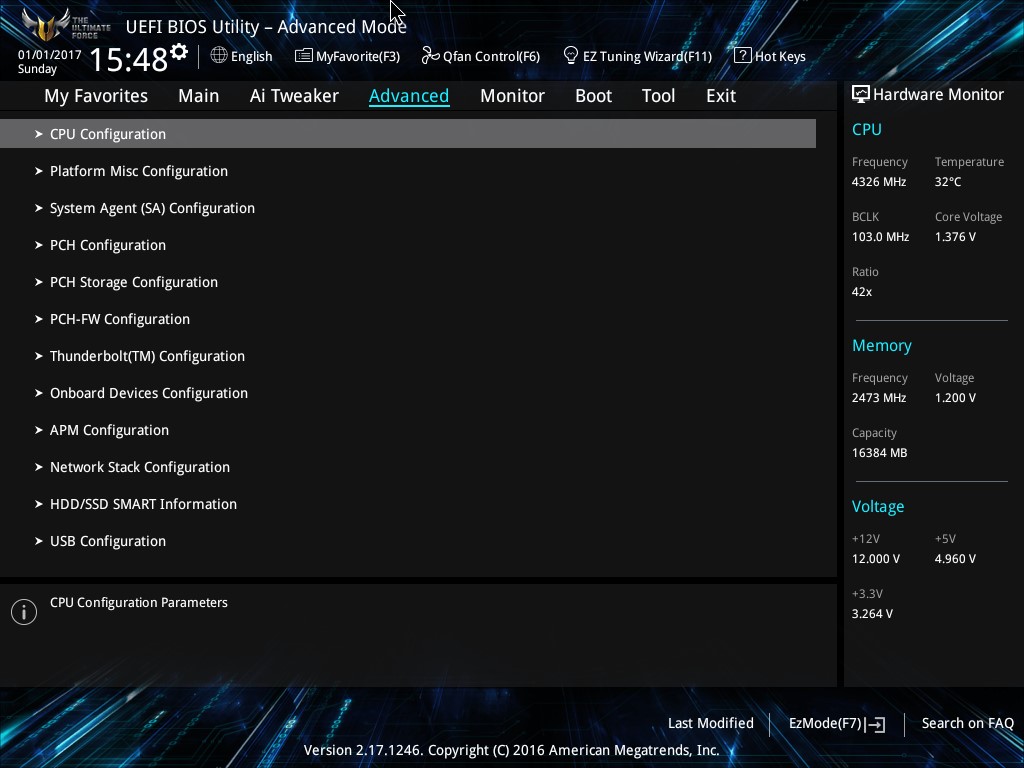The width and height of the screenshot is (1024, 768).
Task: Click the EZ Tuning Wizard lightbulb icon
Action: [x=571, y=55]
